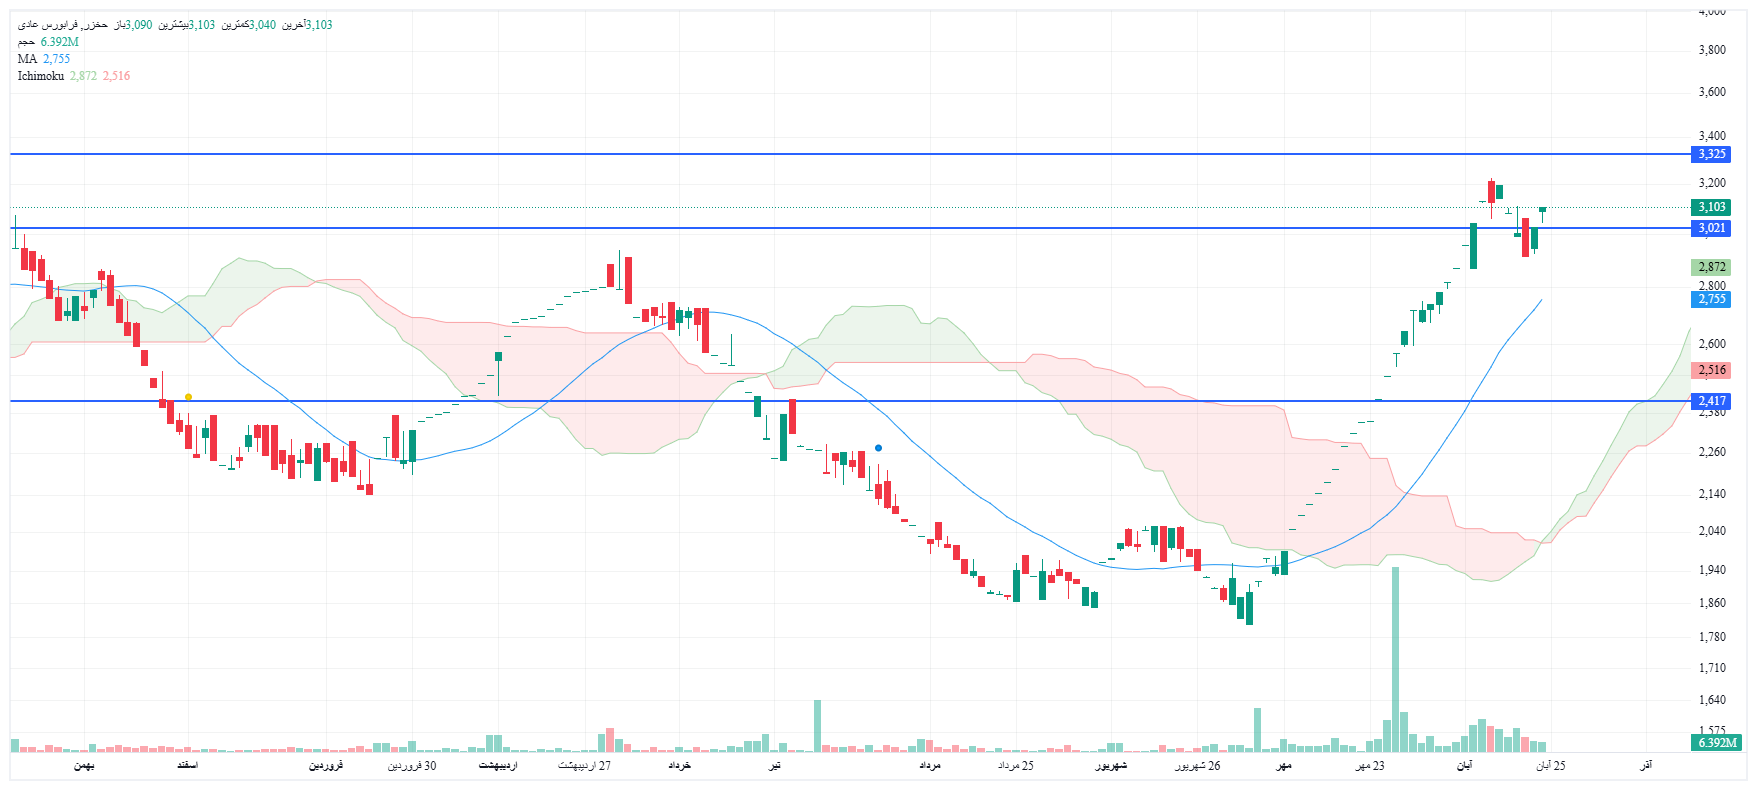Click the blue 2,417 horizontal line label

pyautogui.click(x=1712, y=401)
